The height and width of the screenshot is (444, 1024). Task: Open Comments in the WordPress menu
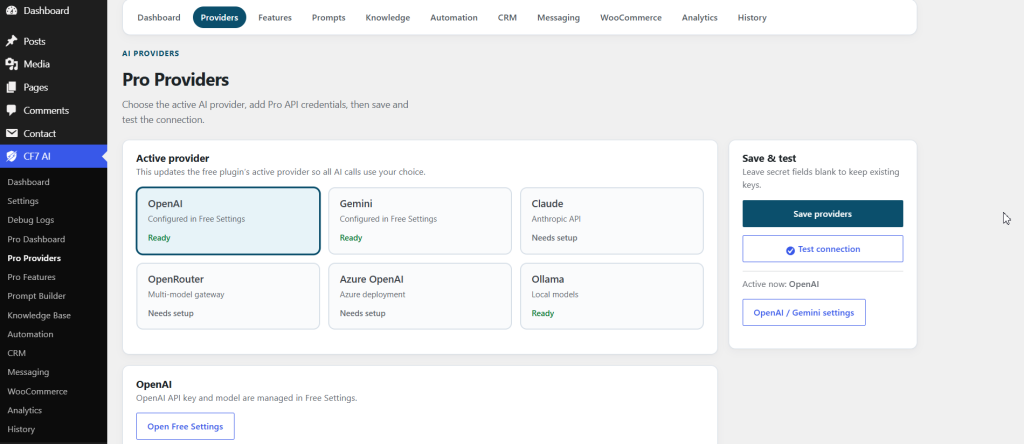point(54,110)
